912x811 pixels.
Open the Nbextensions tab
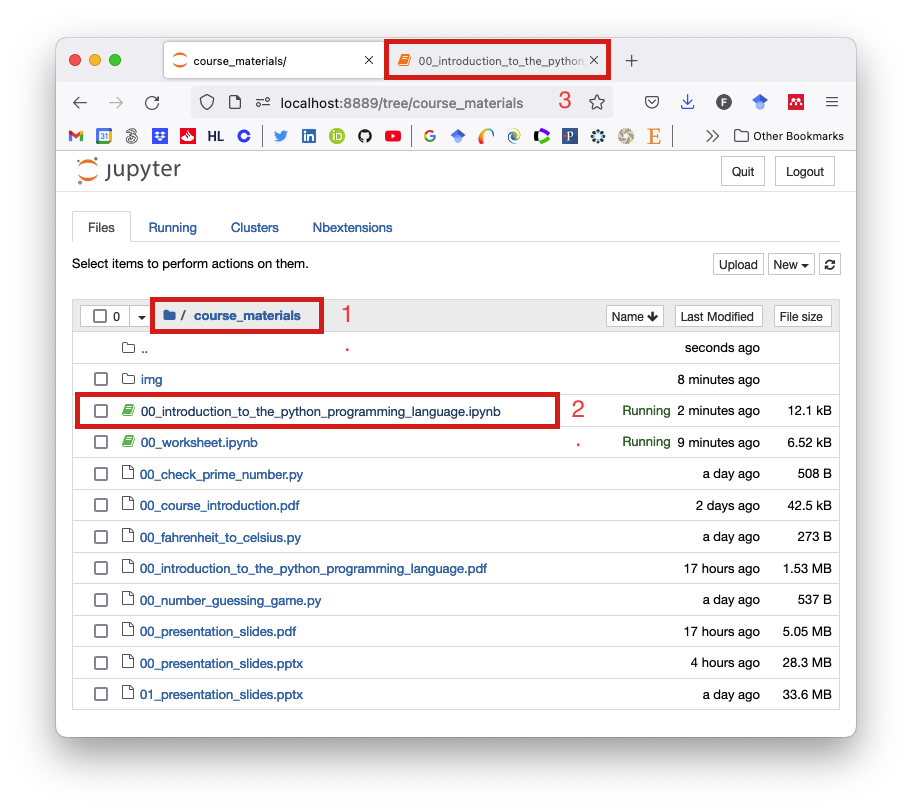coord(352,227)
